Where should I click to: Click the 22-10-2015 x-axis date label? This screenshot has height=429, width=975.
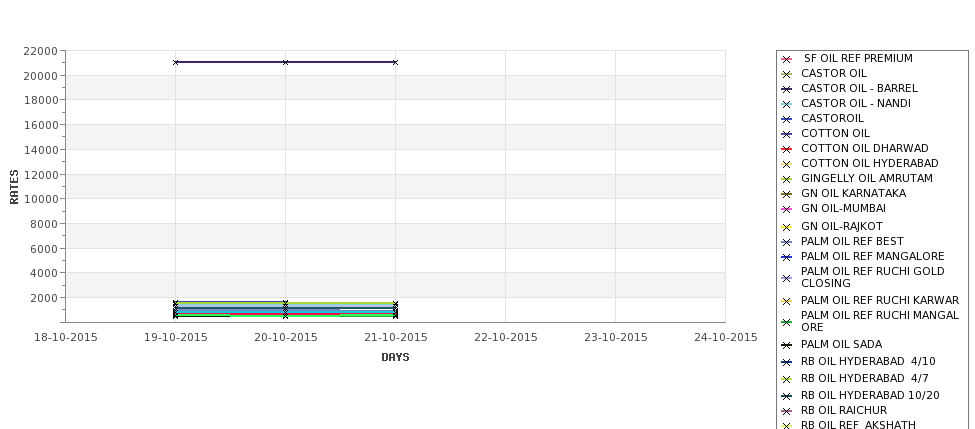[506, 338]
